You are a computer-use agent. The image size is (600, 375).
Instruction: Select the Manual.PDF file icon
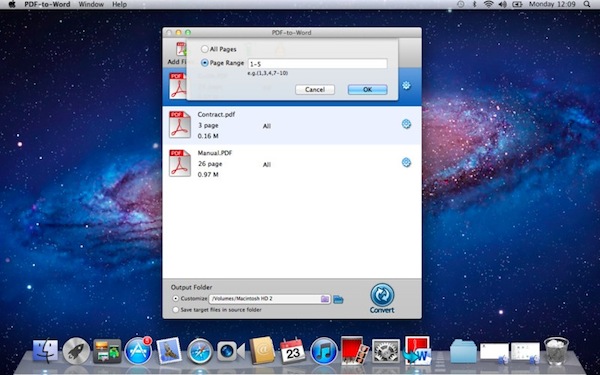click(180, 163)
